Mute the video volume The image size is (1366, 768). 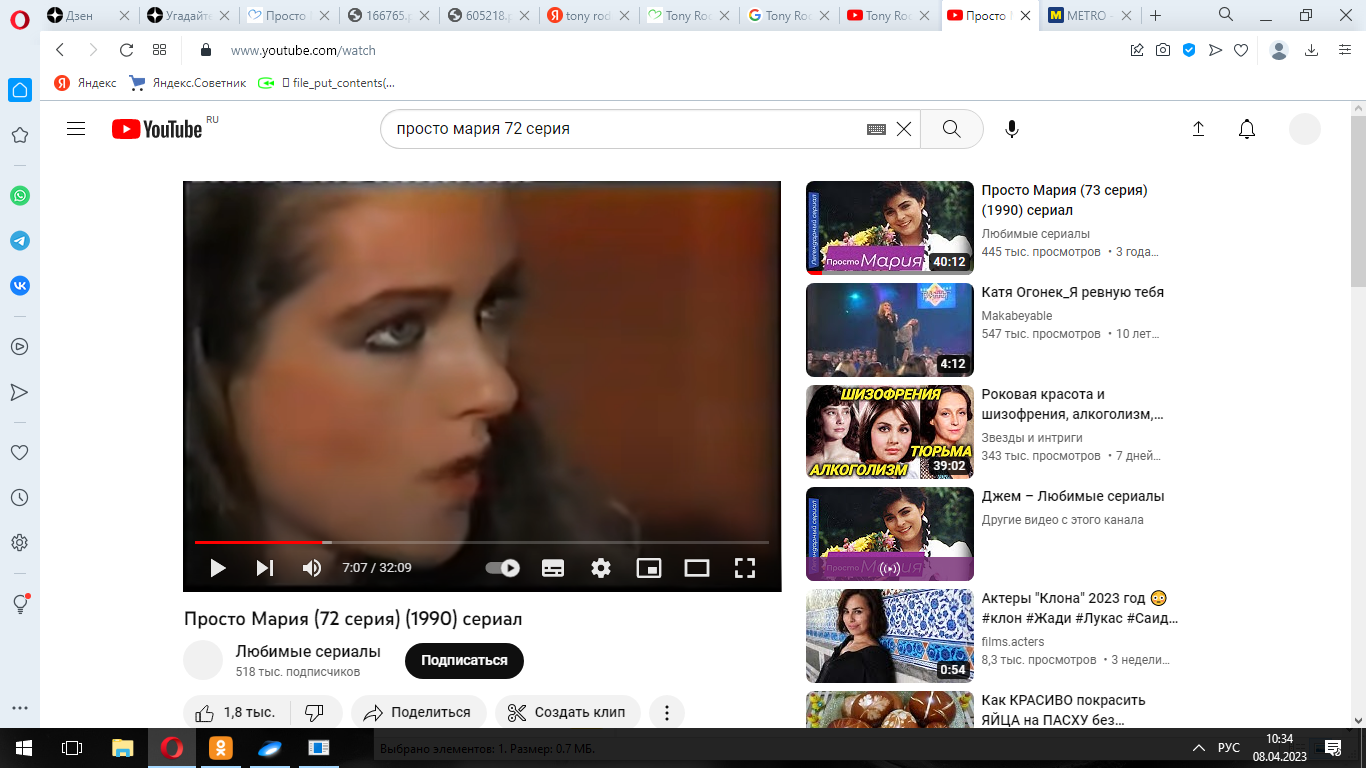click(312, 568)
